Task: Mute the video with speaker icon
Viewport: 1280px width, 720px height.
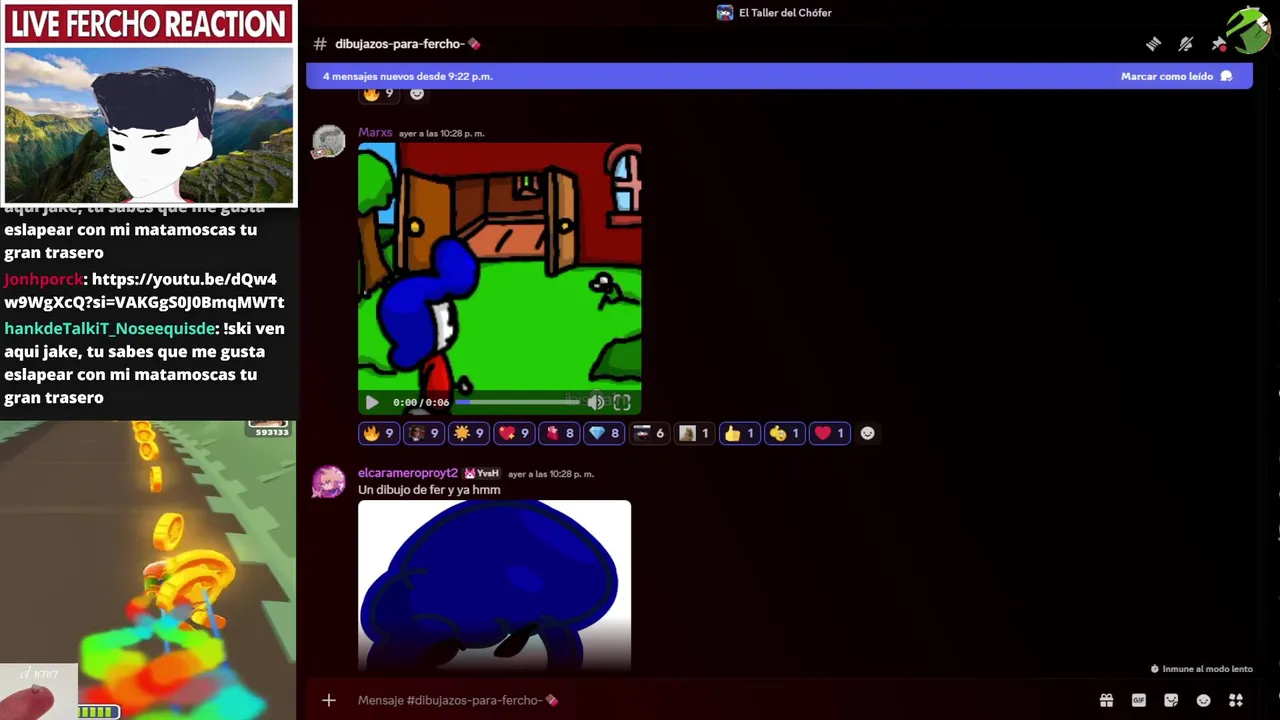Action: (x=596, y=402)
